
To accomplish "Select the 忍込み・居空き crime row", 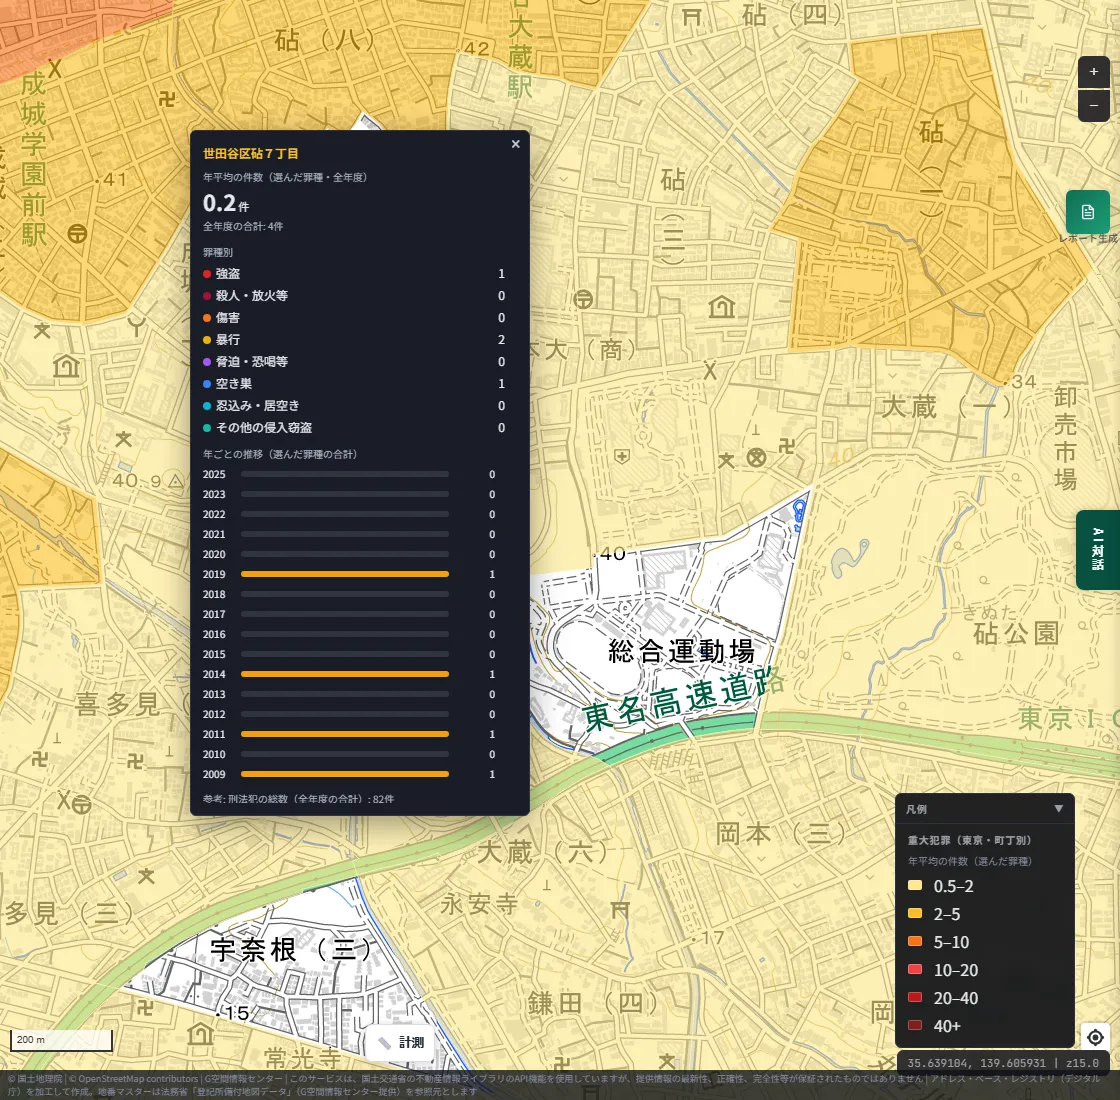I will [354, 406].
